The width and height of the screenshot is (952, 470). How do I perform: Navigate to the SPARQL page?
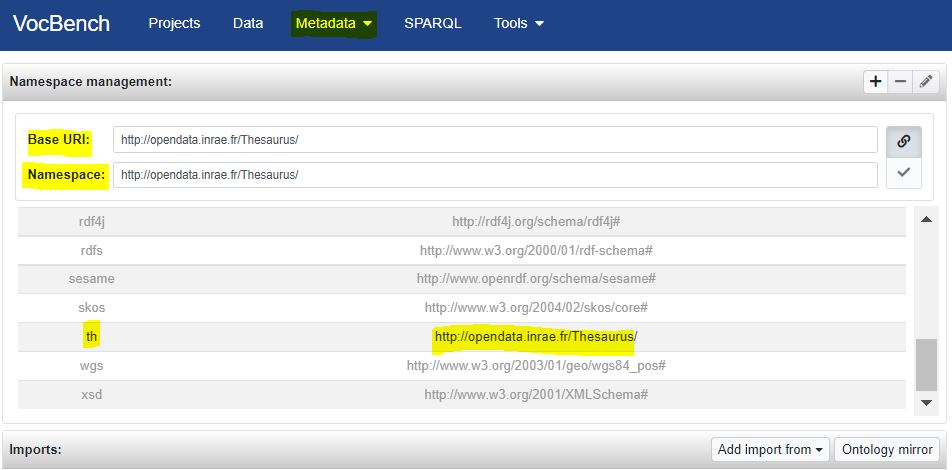[x=432, y=23]
